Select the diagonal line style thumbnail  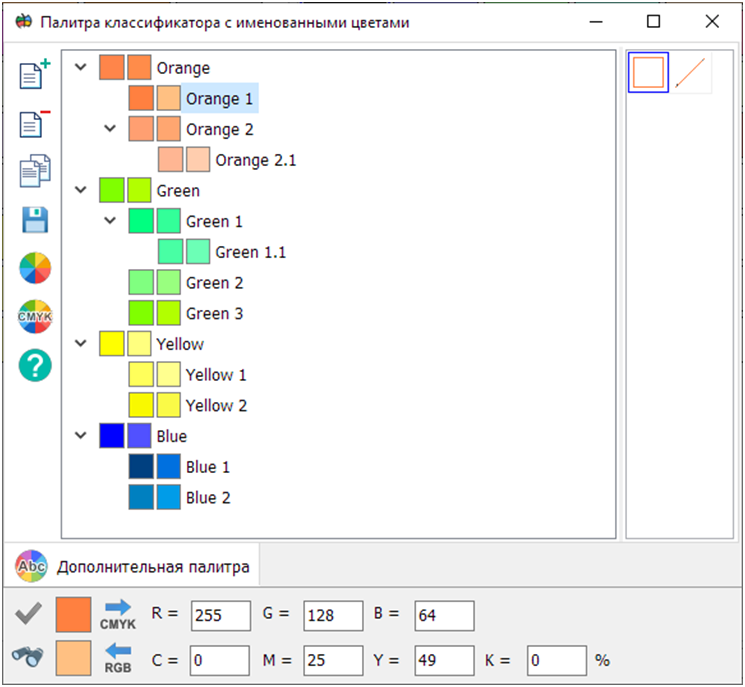(x=691, y=73)
